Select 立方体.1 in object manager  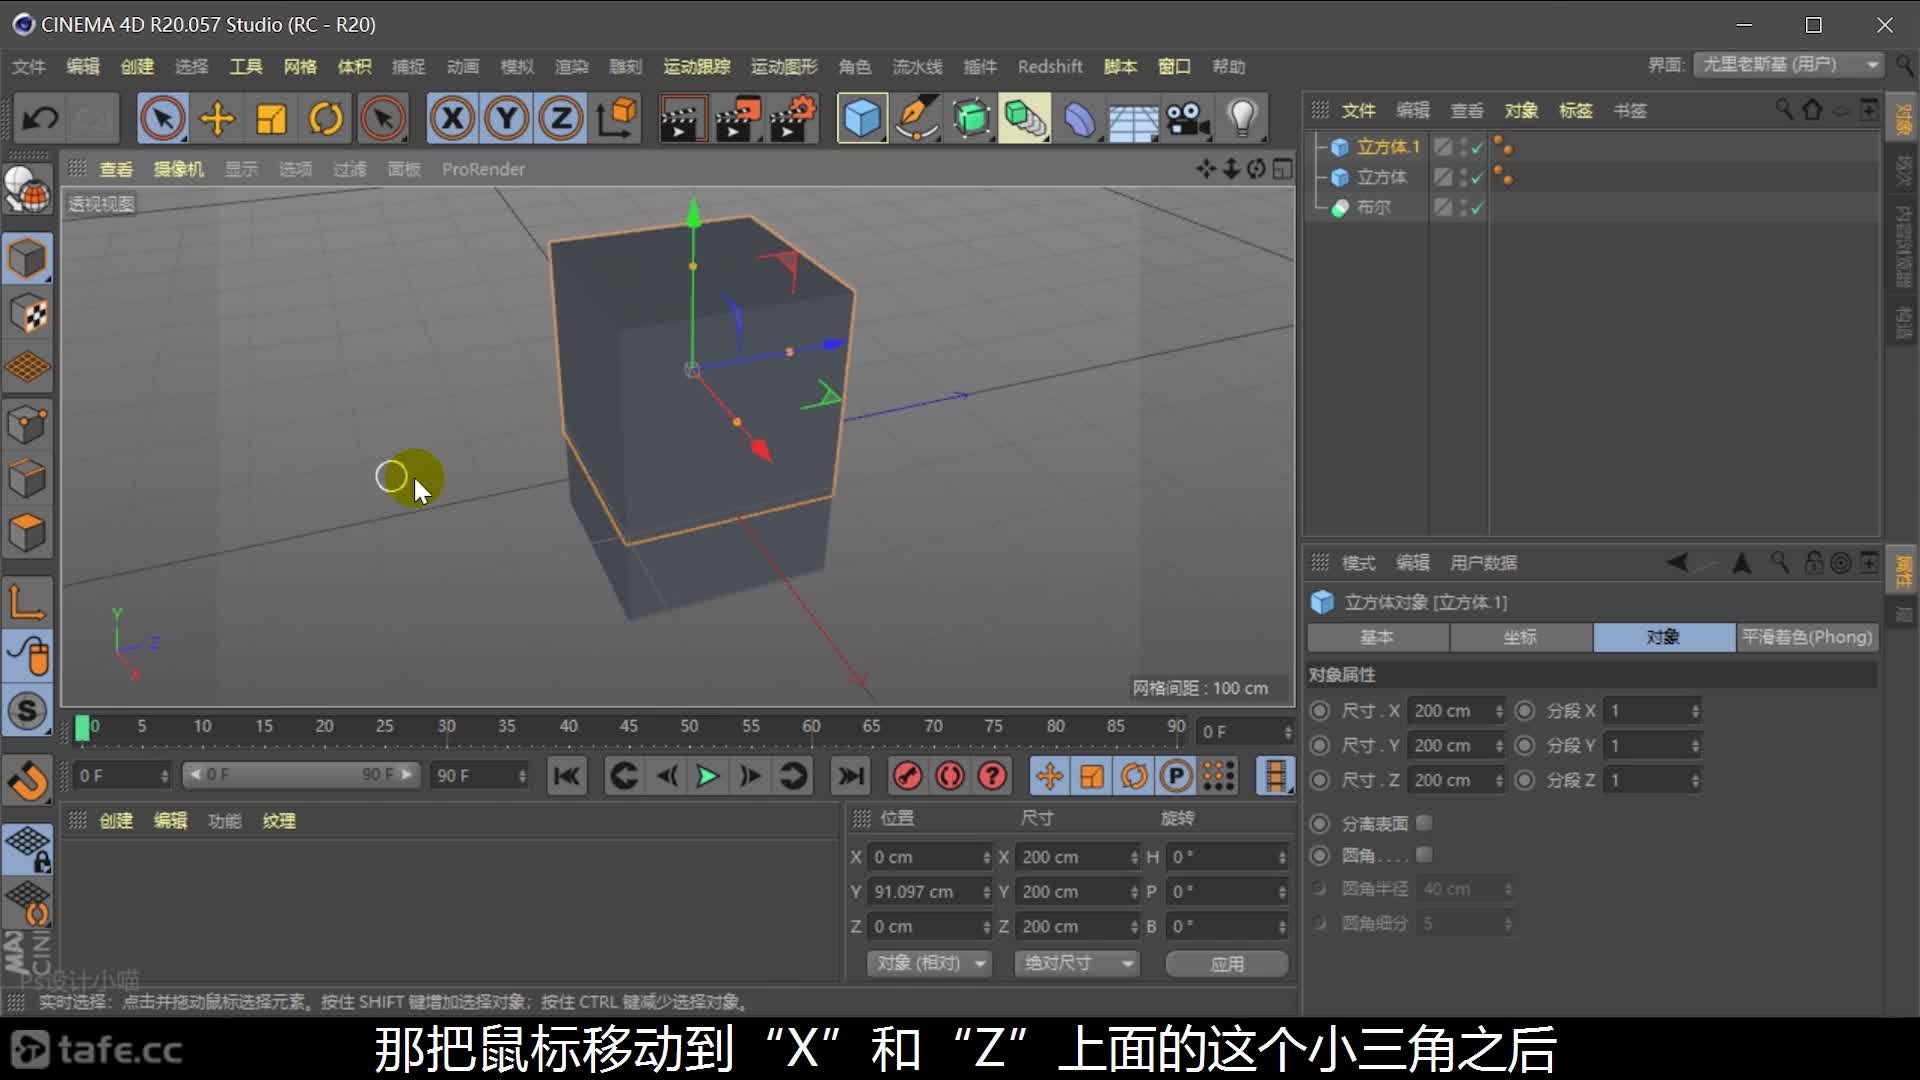pos(1388,147)
